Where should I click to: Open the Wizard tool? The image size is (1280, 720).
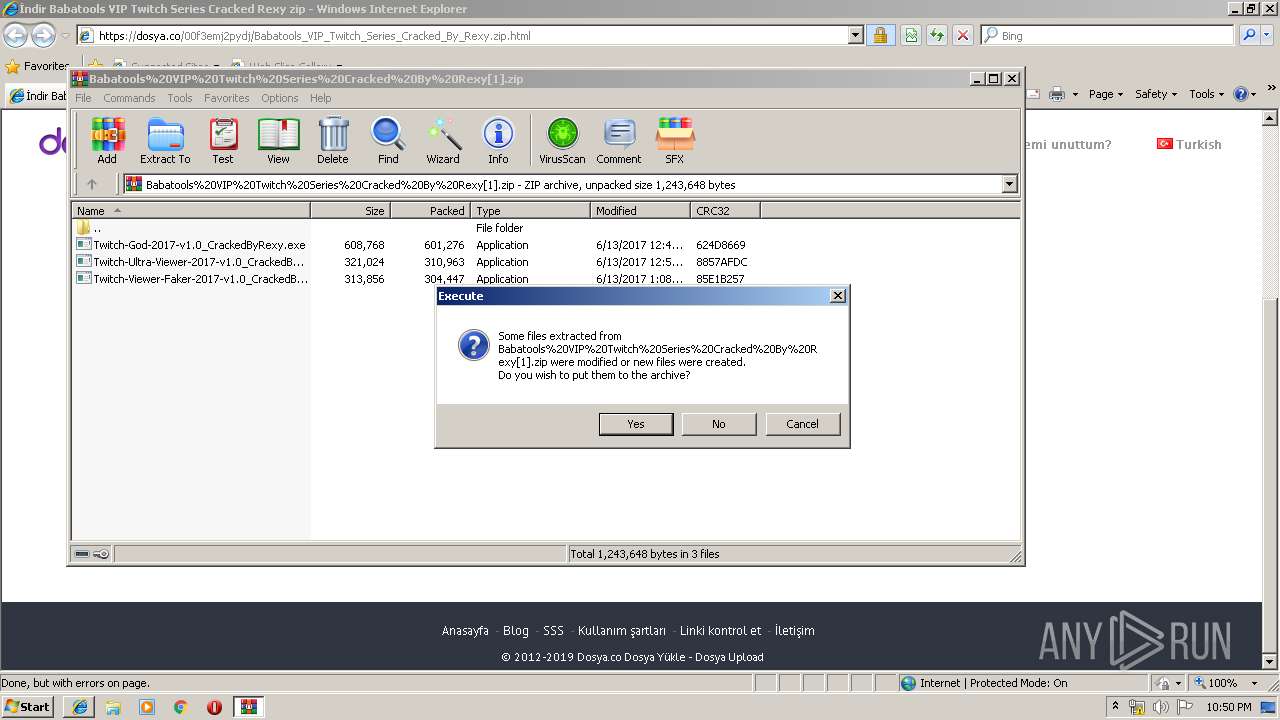pos(443,140)
